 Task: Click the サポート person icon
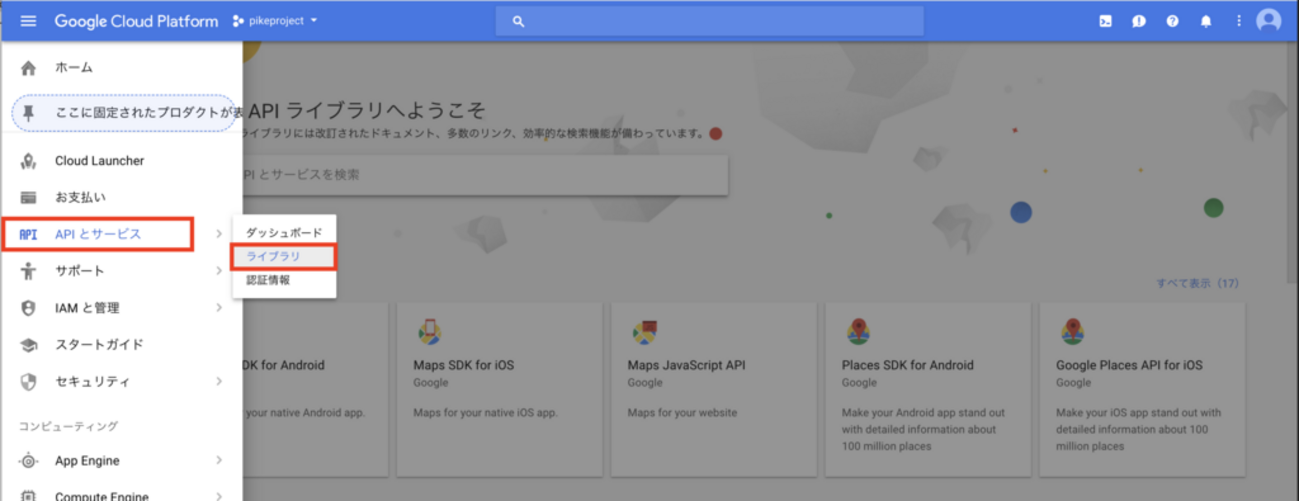28,271
